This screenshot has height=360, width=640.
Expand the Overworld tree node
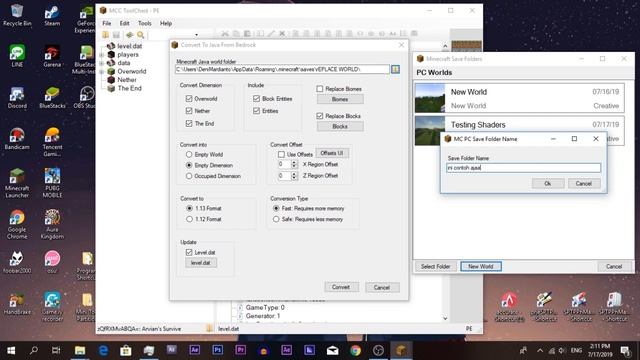(x=102, y=71)
